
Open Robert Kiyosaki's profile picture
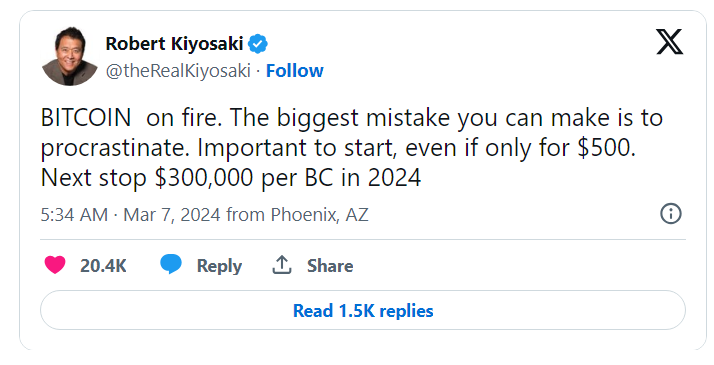(x=70, y=56)
